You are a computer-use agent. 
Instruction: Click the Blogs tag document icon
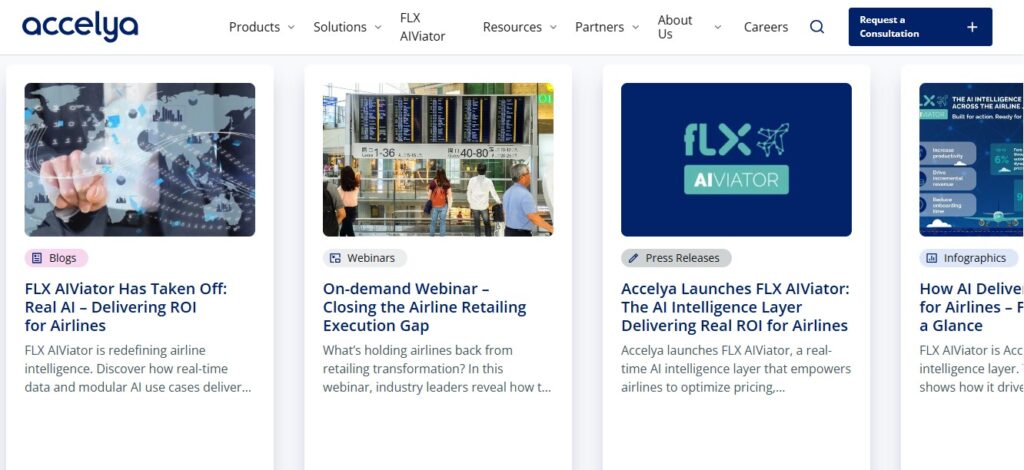pos(37,258)
